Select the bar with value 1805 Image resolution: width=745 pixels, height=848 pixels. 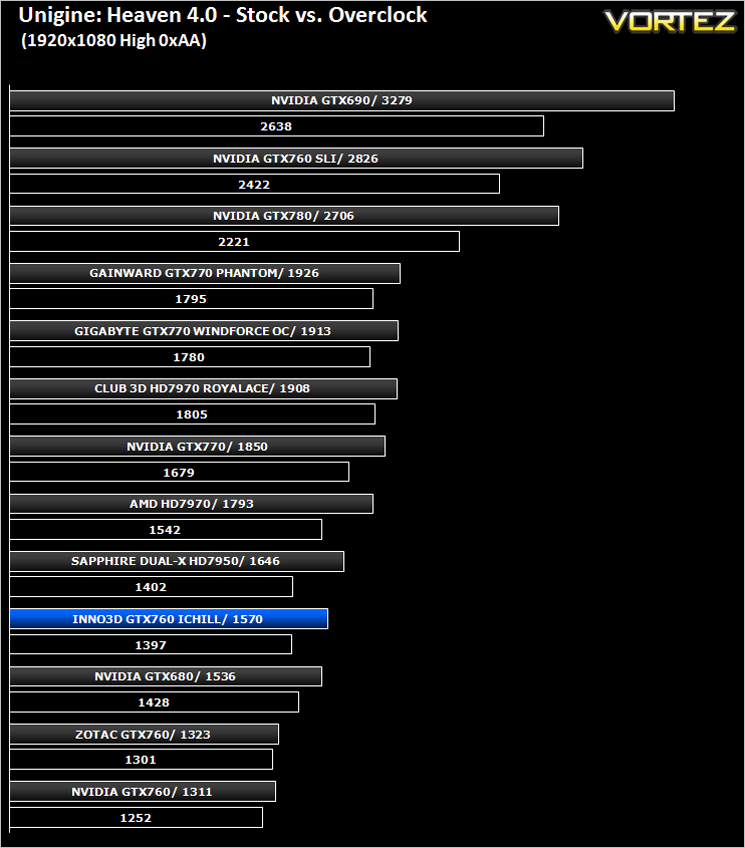(192, 414)
